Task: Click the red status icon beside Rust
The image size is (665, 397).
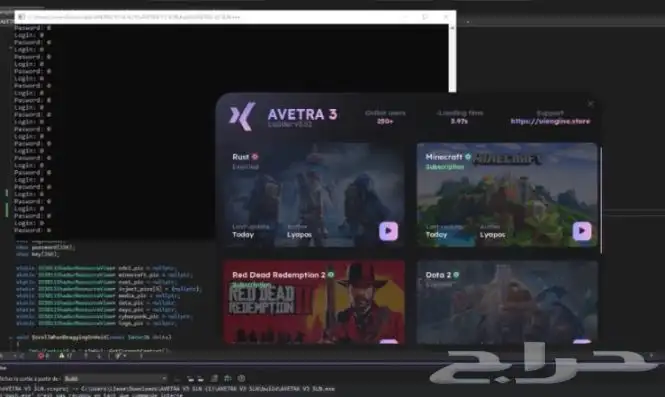Action: click(255, 157)
